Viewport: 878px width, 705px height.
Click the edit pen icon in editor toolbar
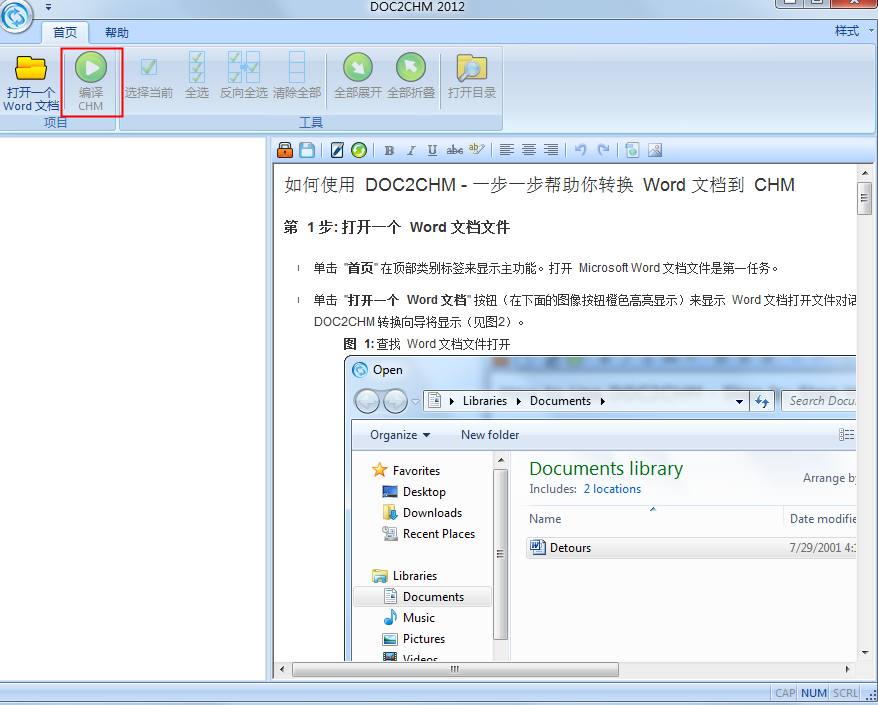(337, 150)
